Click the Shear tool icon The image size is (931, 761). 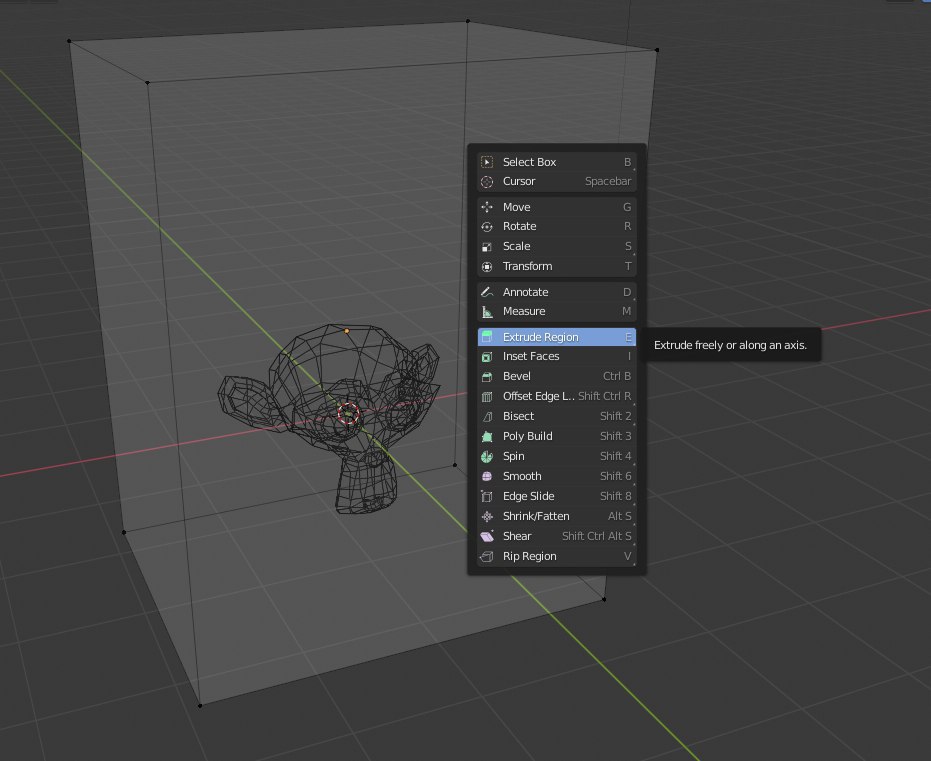click(x=487, y=537)
